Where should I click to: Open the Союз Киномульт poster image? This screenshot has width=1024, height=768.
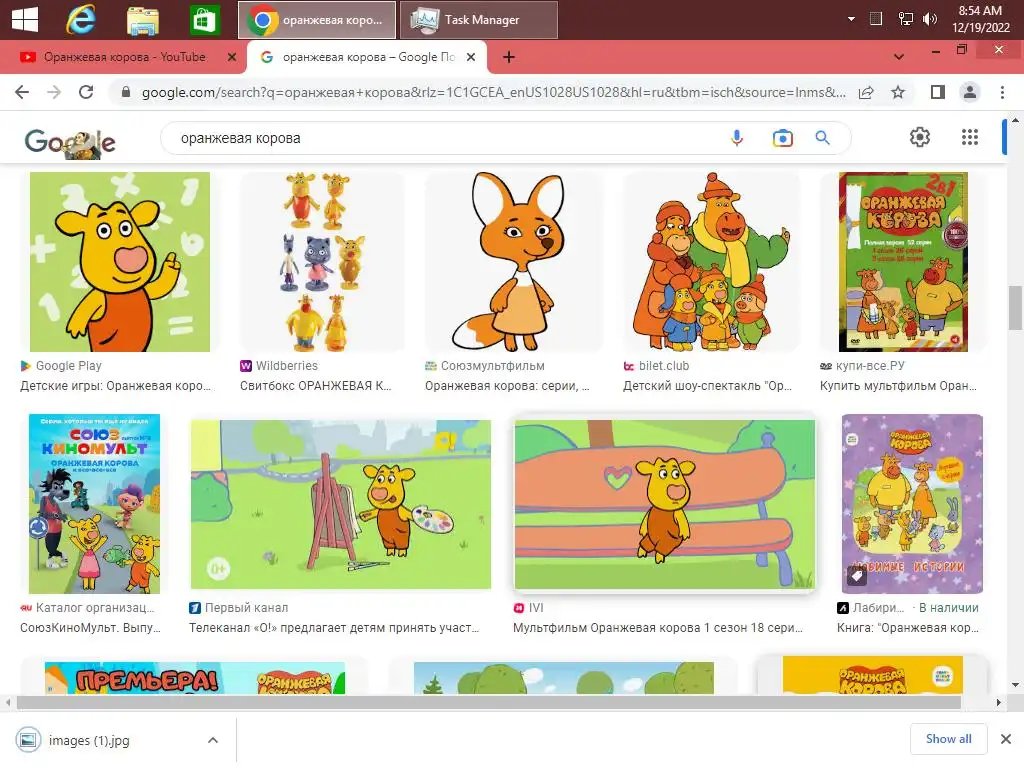pyautogui.click(x=94, y=504)
